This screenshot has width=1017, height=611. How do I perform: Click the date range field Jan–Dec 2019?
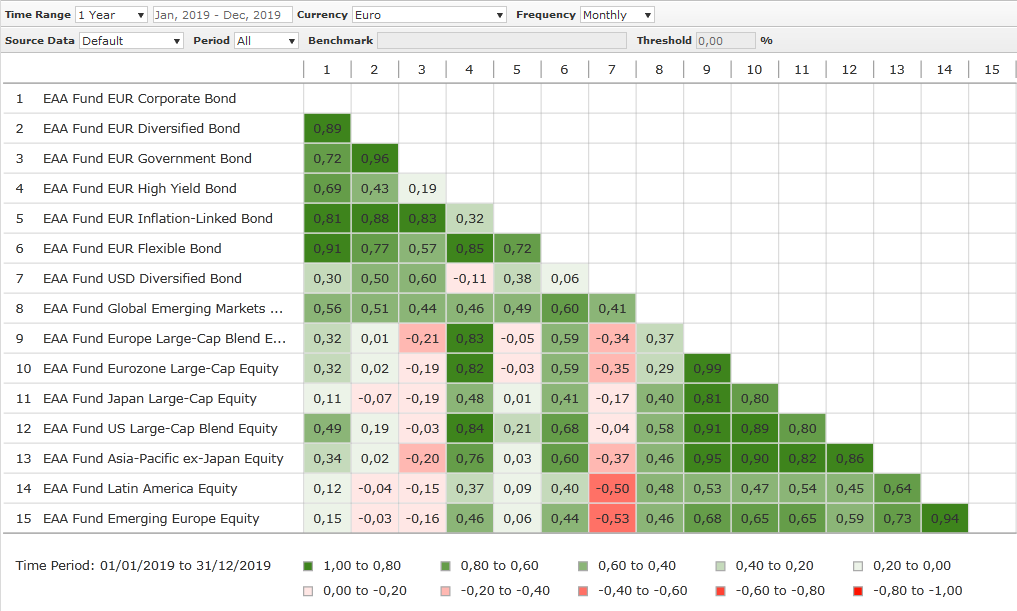coord(222,15)
